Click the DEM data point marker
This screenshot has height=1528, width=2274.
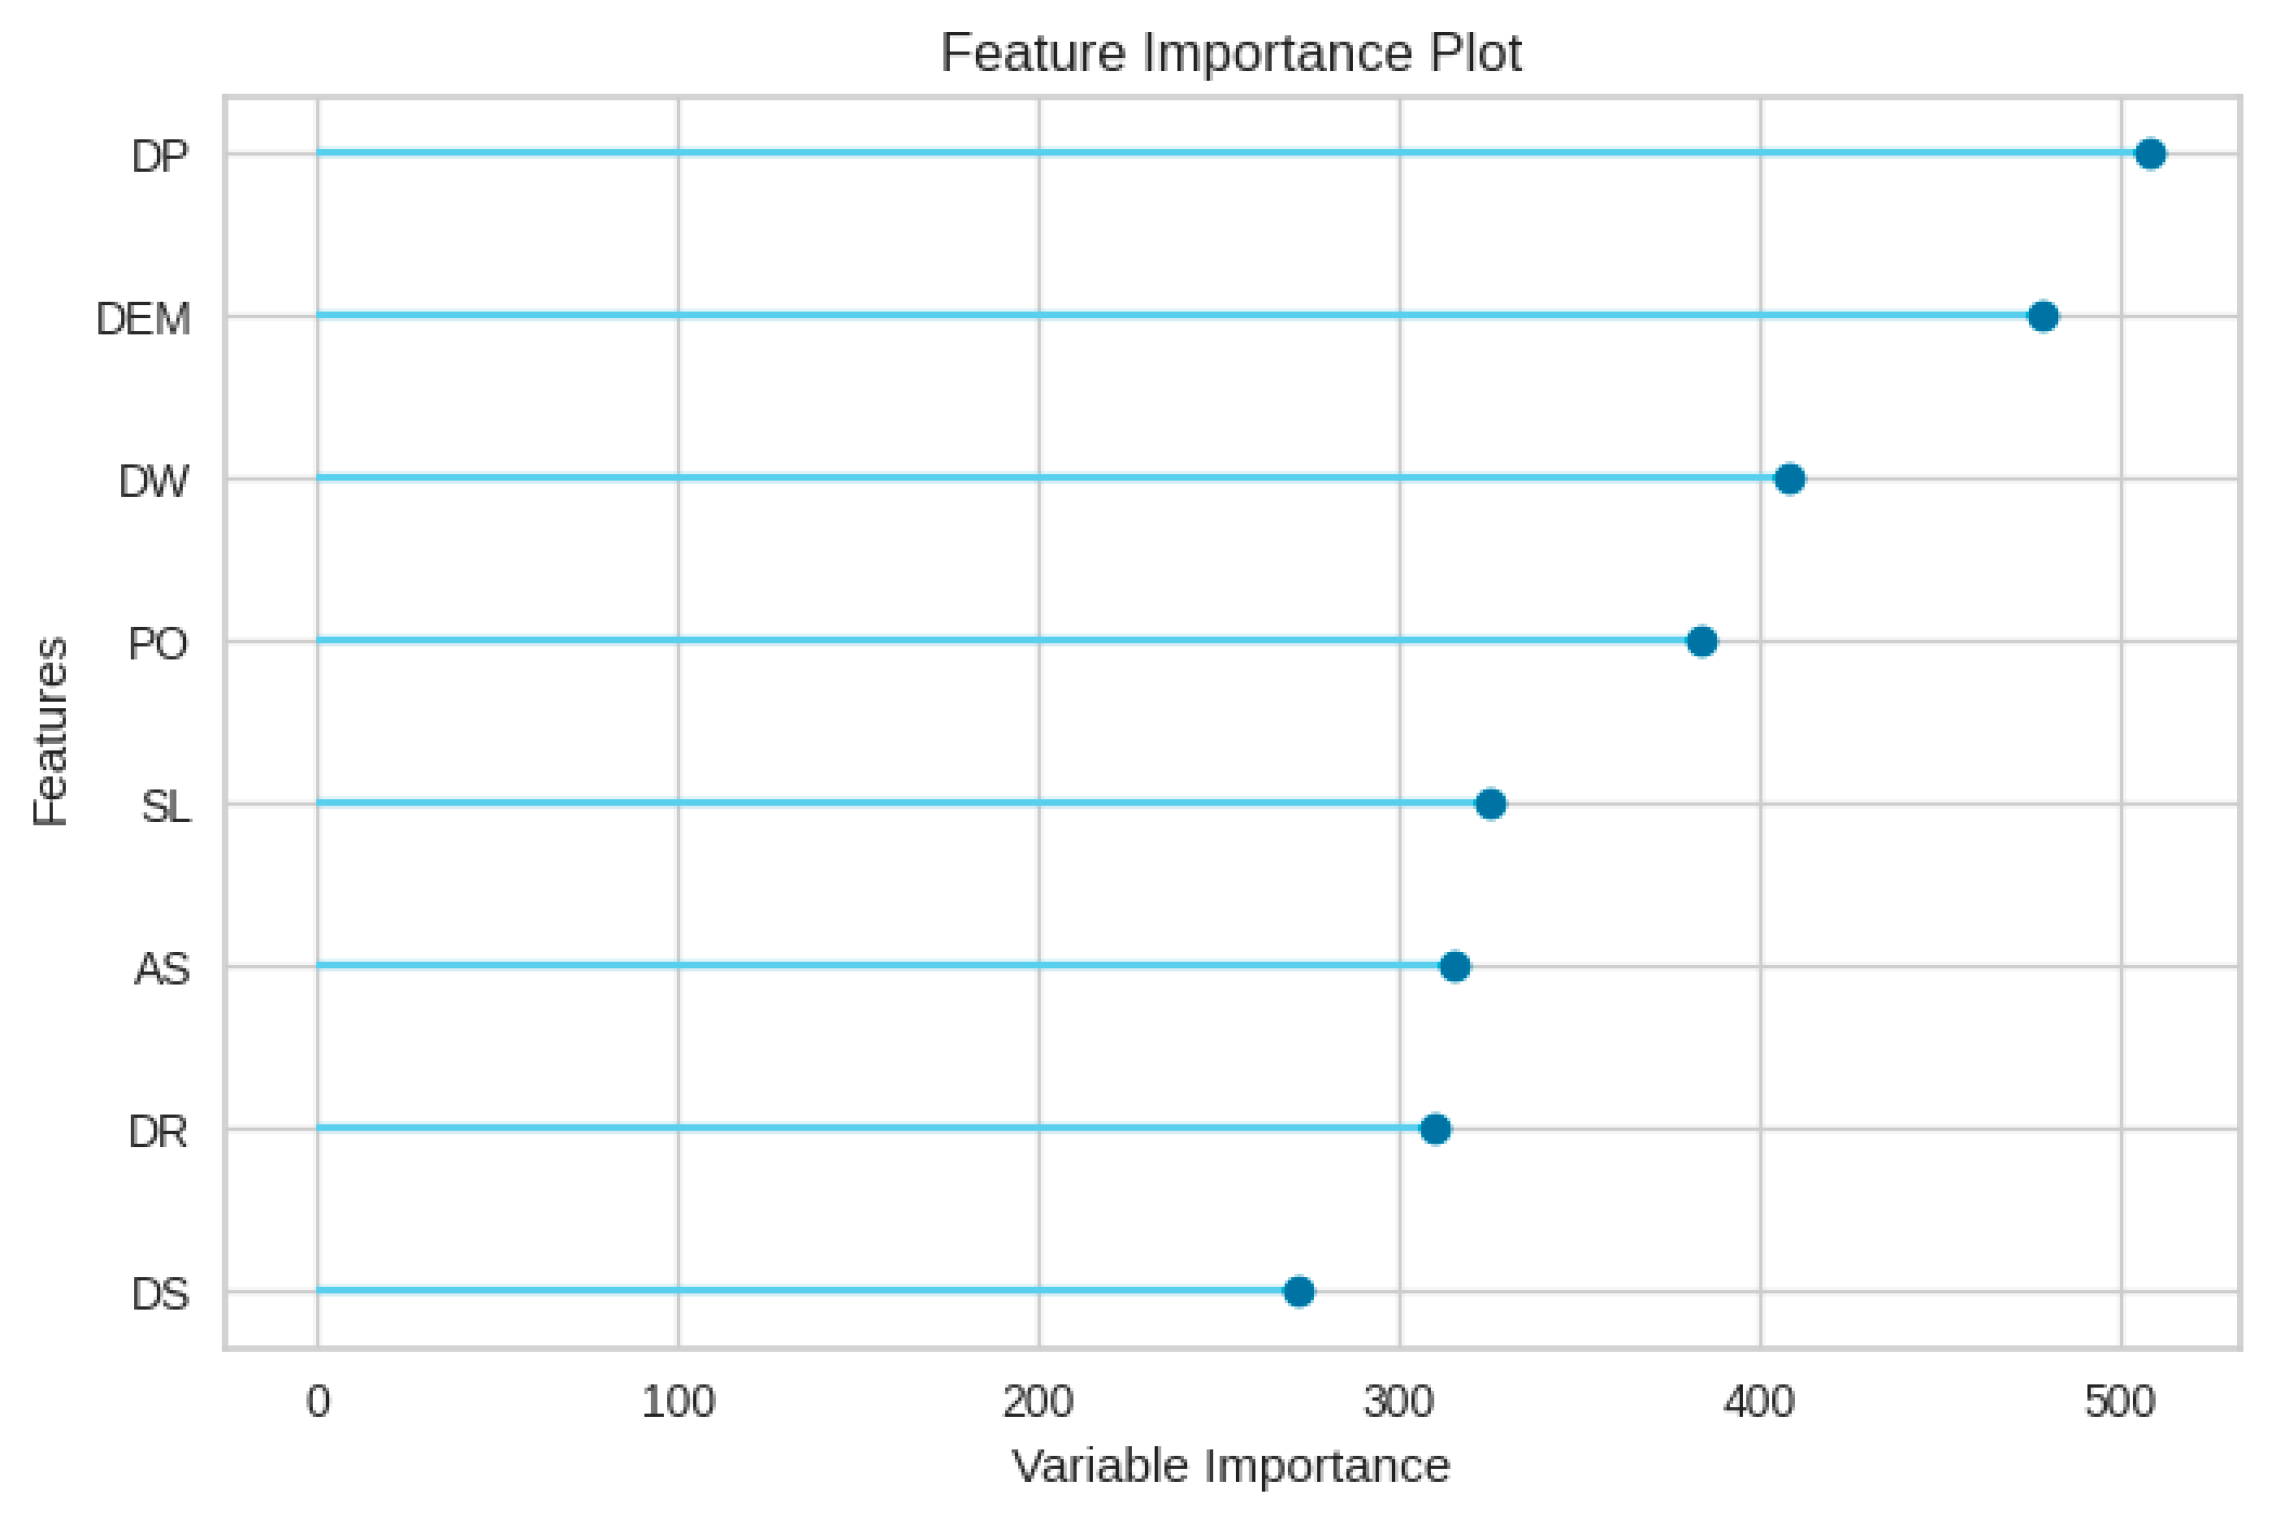[x=2042, y=317]
